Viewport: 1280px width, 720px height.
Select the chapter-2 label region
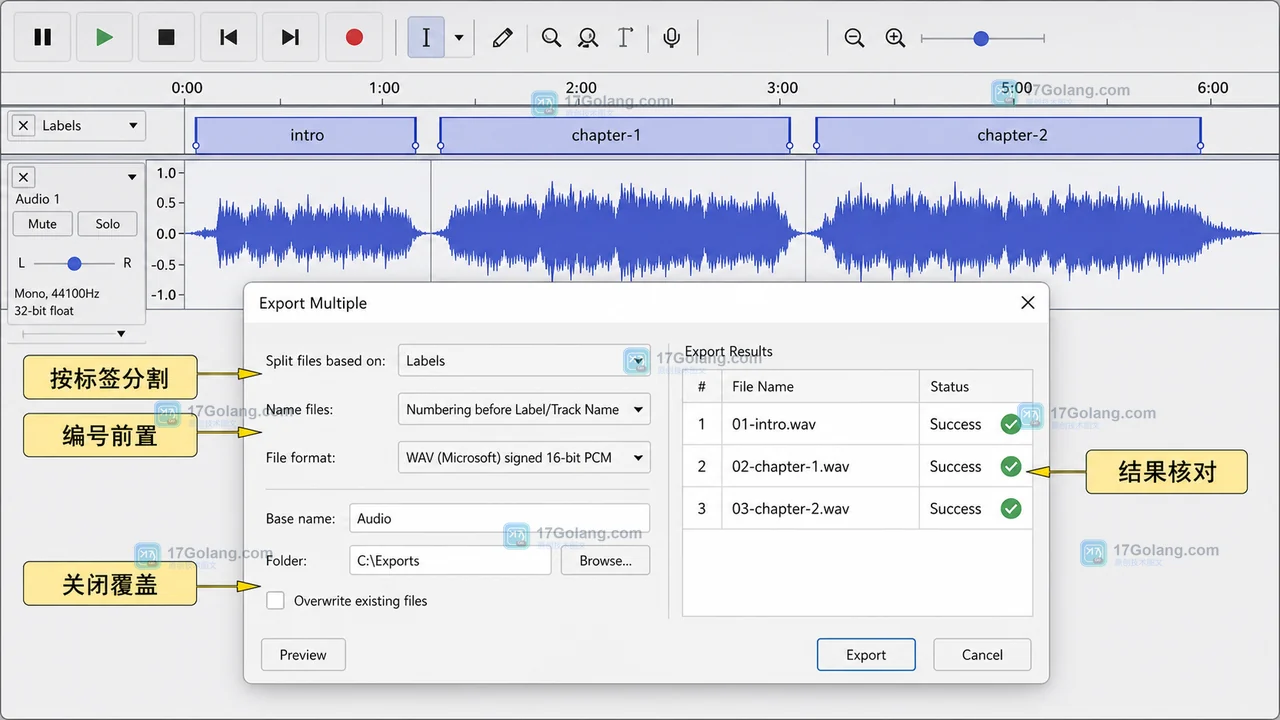coord(1008,135)
